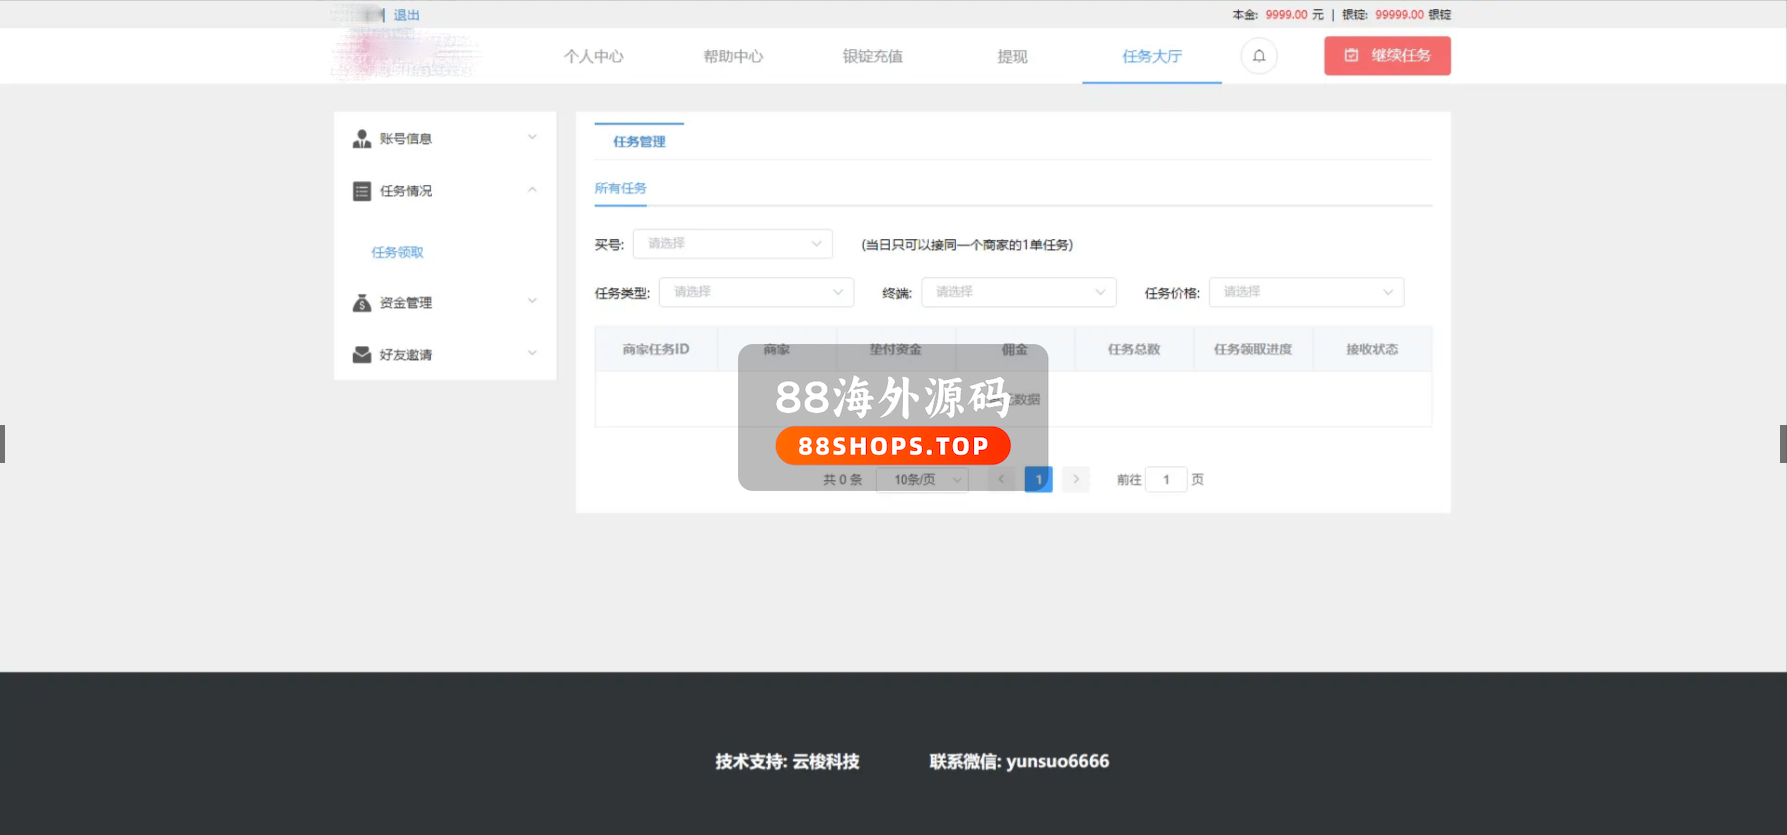
Task: Click the red 继续任务 button
Action: coord(1387,56)
